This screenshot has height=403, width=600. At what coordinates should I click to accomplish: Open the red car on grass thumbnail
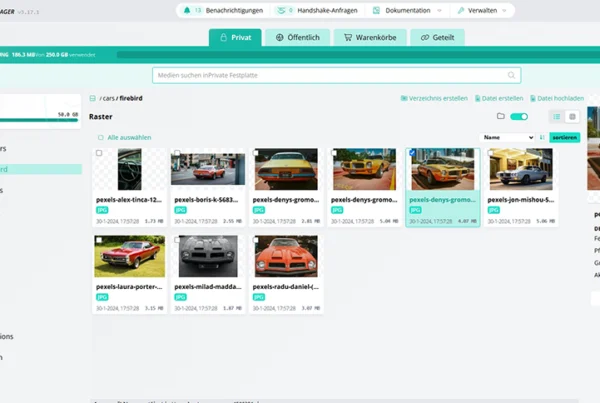130,256
